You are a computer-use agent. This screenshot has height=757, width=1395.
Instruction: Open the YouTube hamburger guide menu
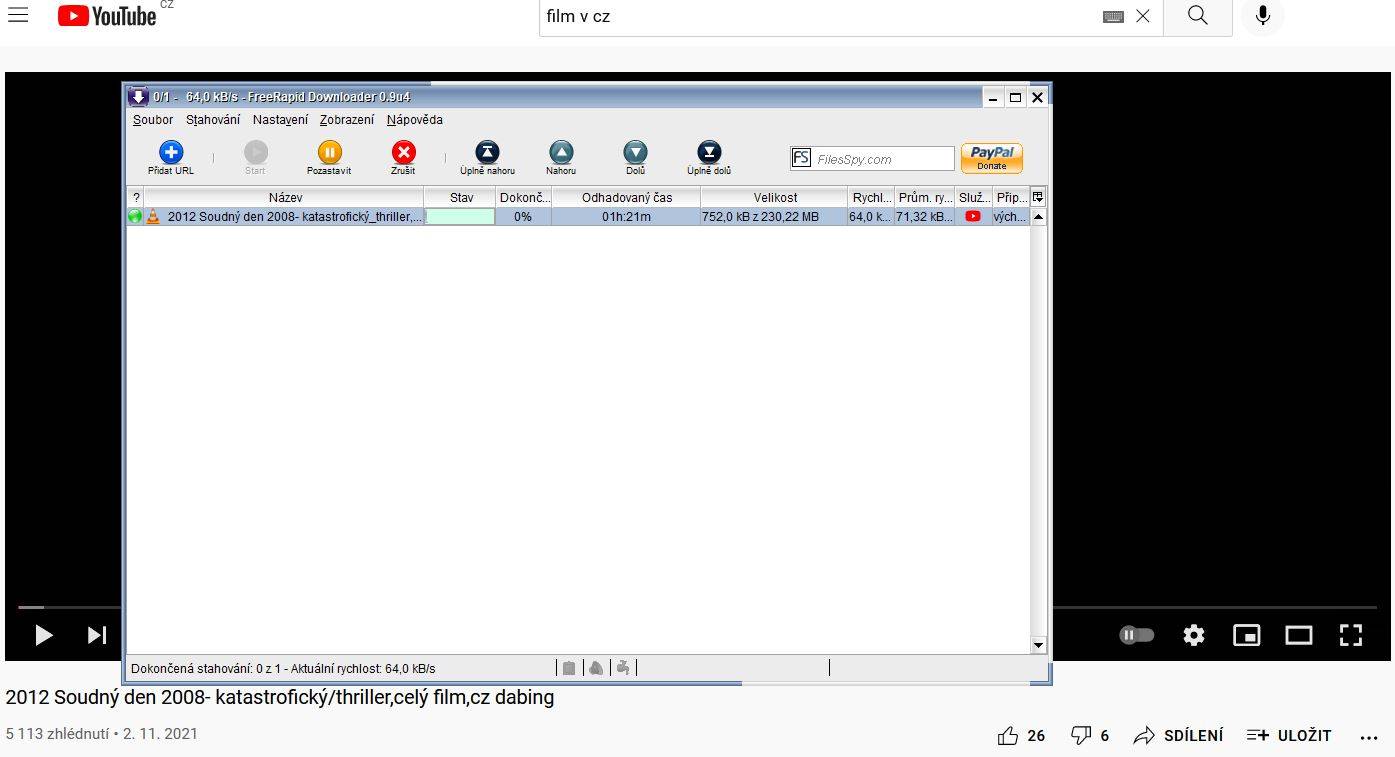(x=18, y=15)
